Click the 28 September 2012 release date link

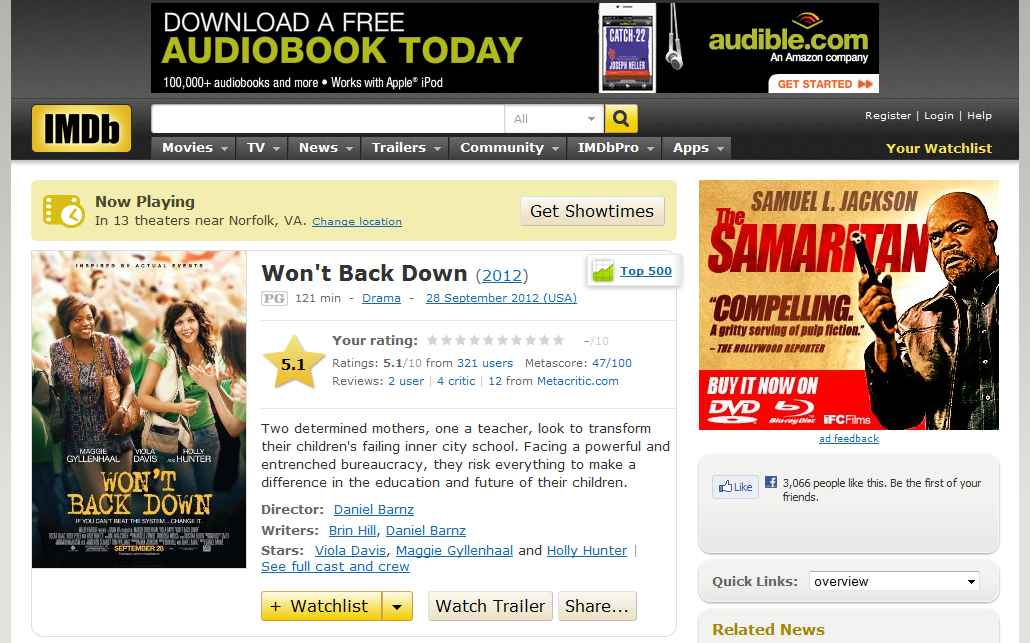click(501, 298)
